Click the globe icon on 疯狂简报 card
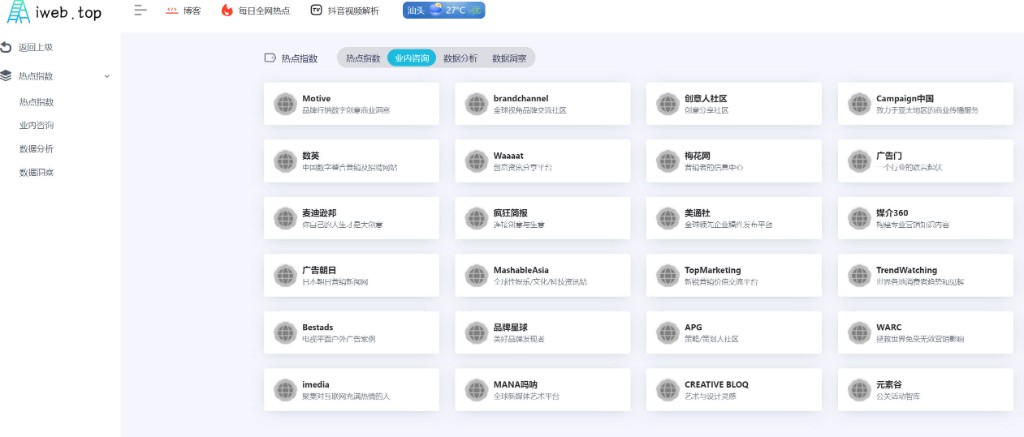 point(477,218)
